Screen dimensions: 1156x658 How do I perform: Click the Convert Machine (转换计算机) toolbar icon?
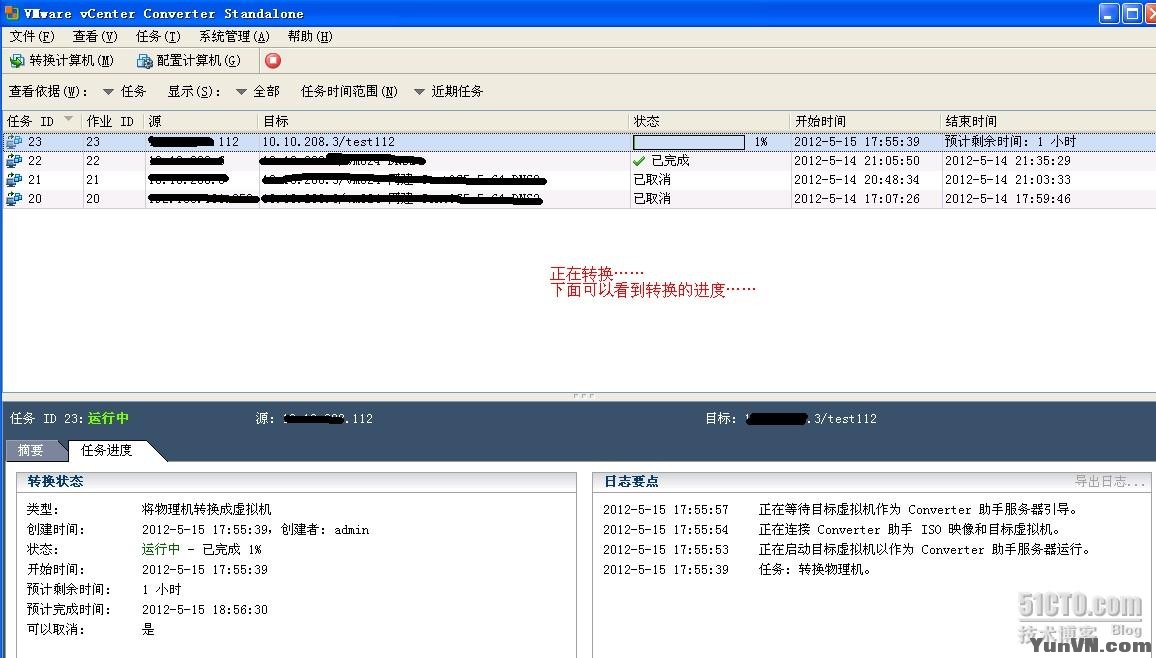17,60
